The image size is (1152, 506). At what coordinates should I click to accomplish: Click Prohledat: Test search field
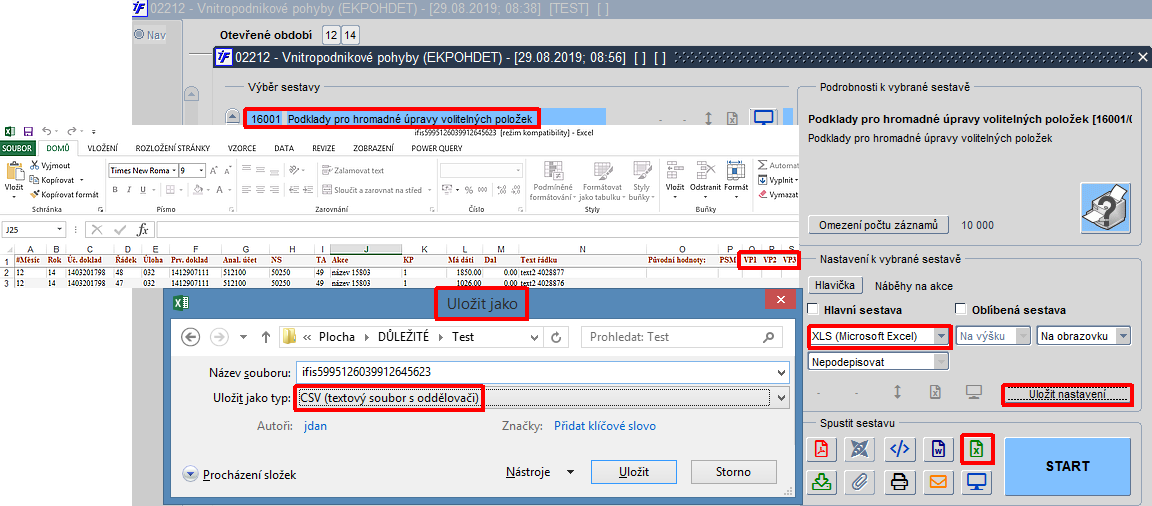681,337
